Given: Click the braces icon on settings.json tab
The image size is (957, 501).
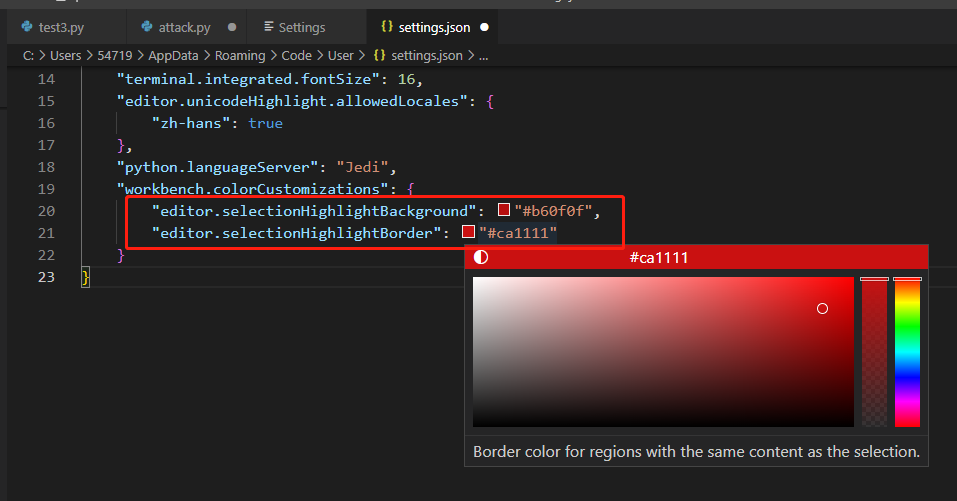Looking at the screenshot, I should tap(387, 27).
